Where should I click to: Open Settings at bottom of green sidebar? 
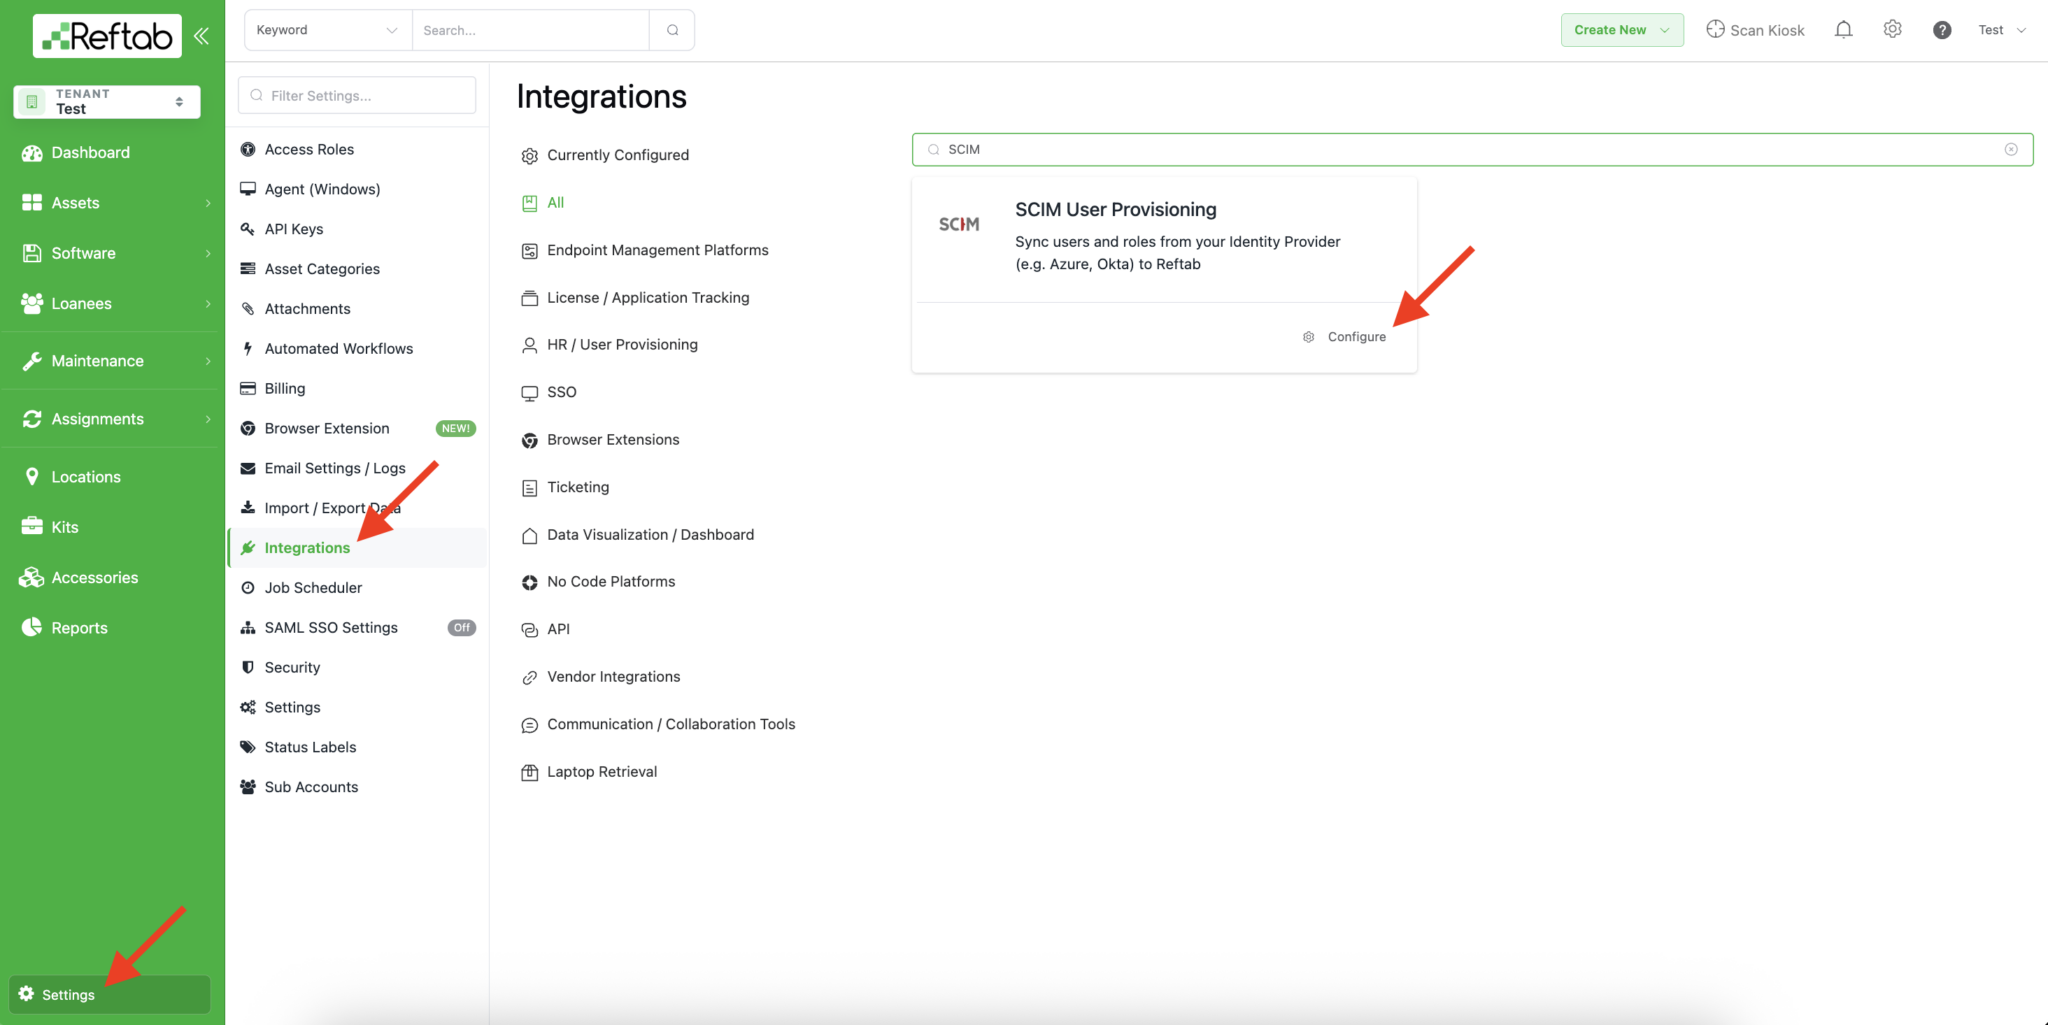coord(110,994)
